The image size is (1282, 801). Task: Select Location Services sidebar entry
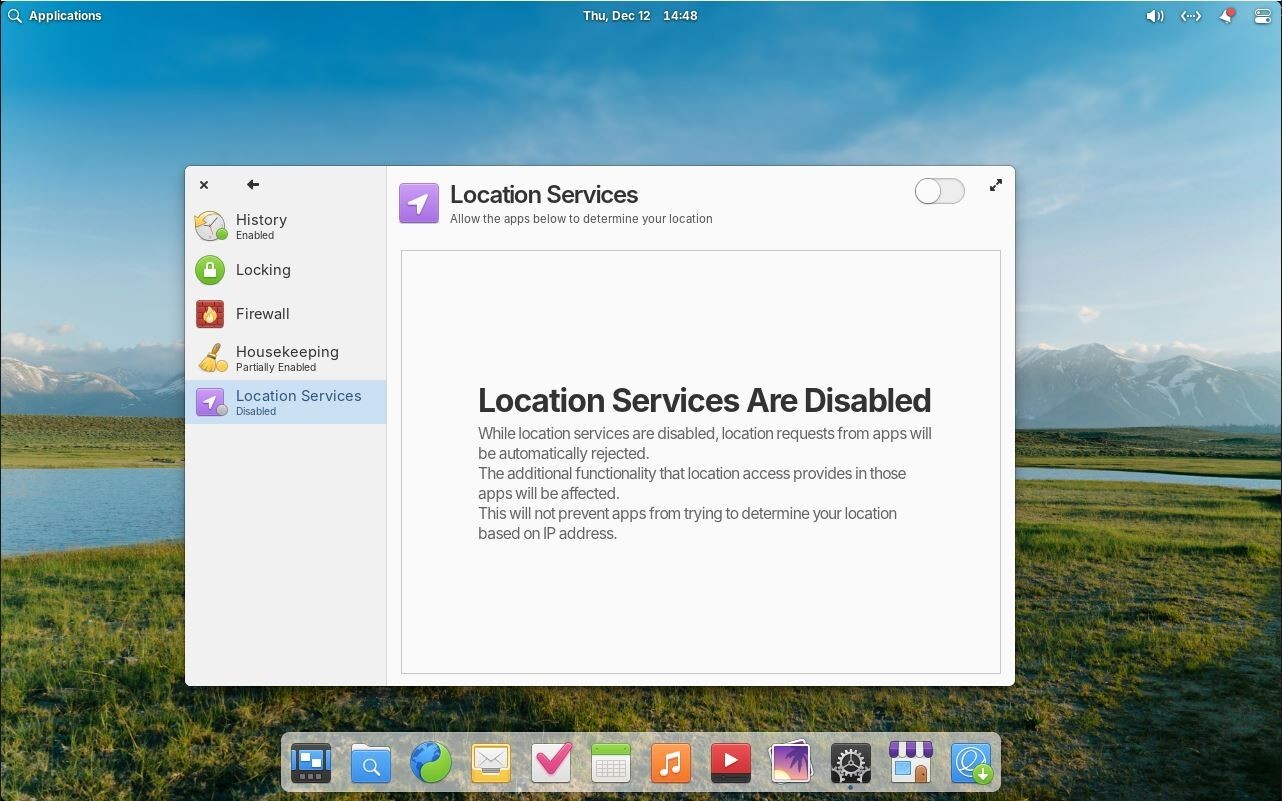286,402
